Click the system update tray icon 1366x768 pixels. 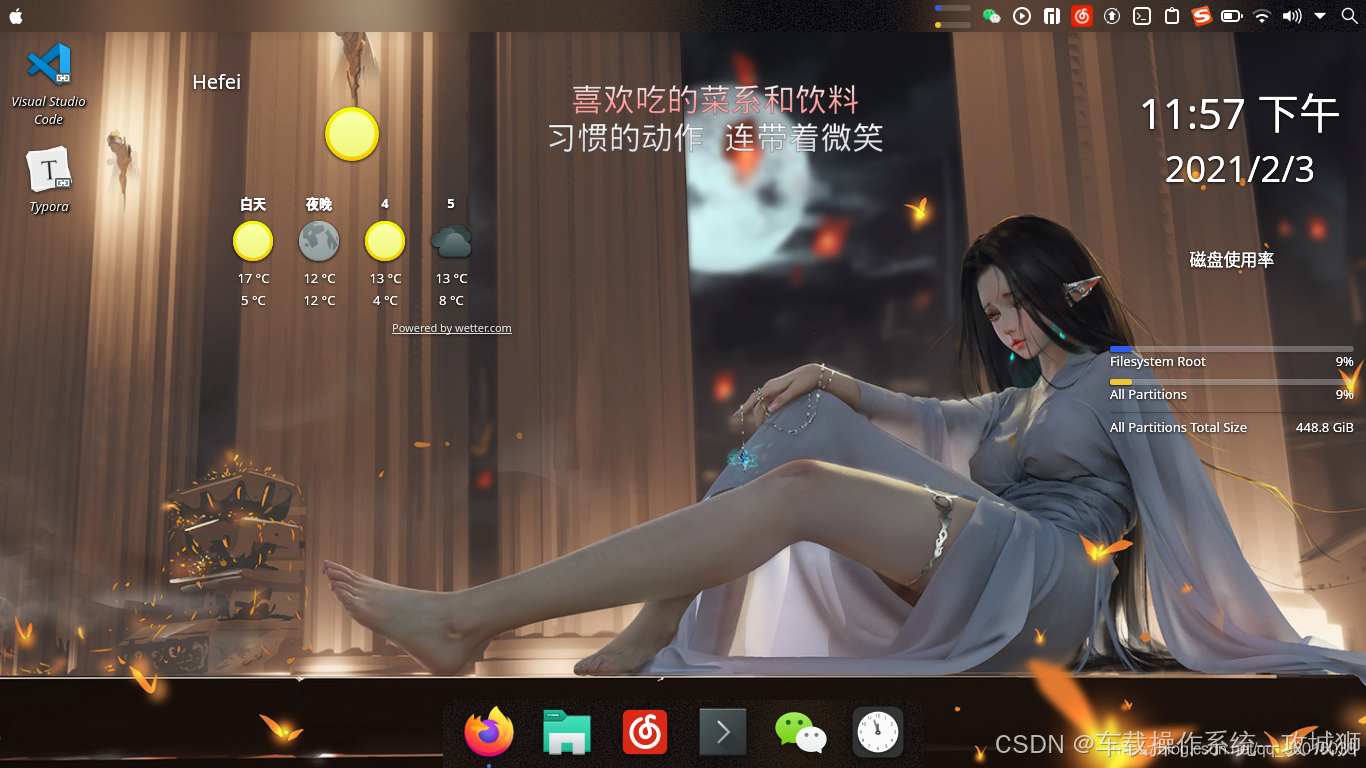pyautogui.click(x=1111, y=16)
